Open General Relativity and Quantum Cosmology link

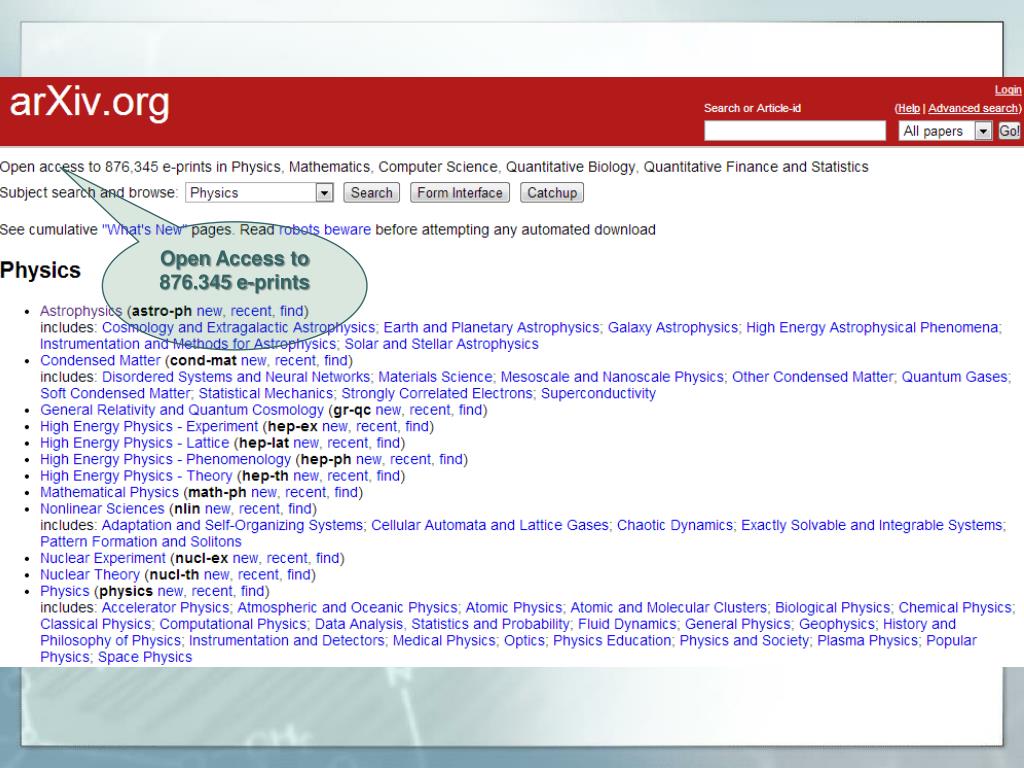[182, 410]
